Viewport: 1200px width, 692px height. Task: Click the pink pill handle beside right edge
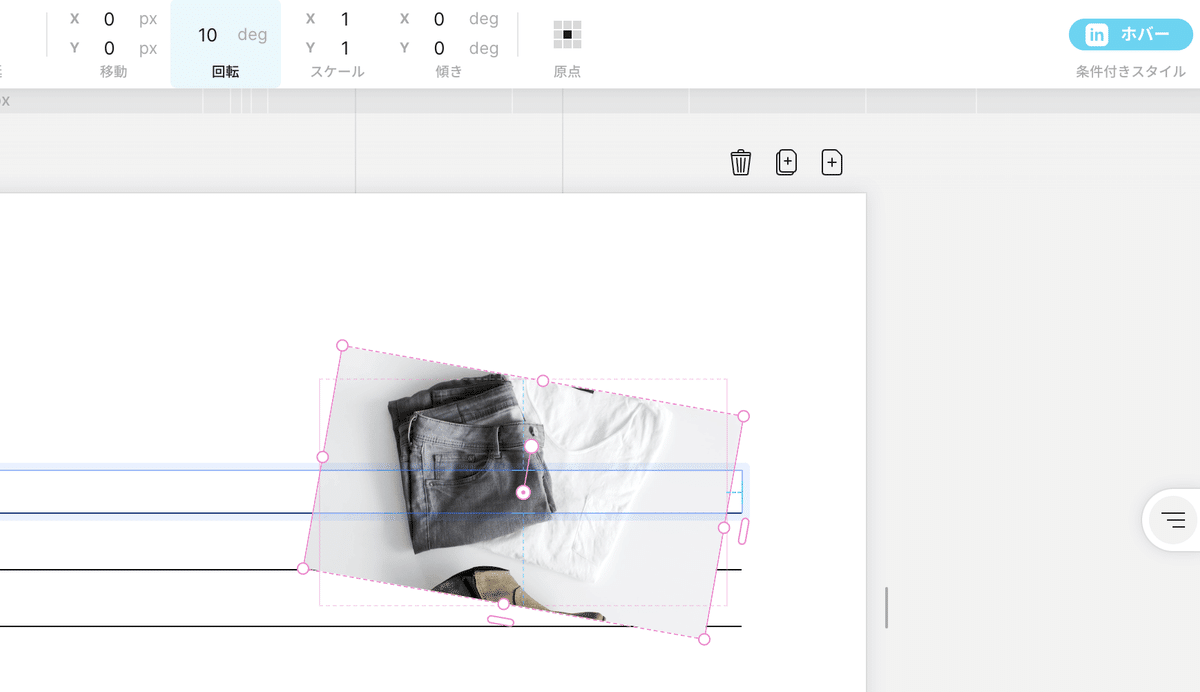pos(744,531)
